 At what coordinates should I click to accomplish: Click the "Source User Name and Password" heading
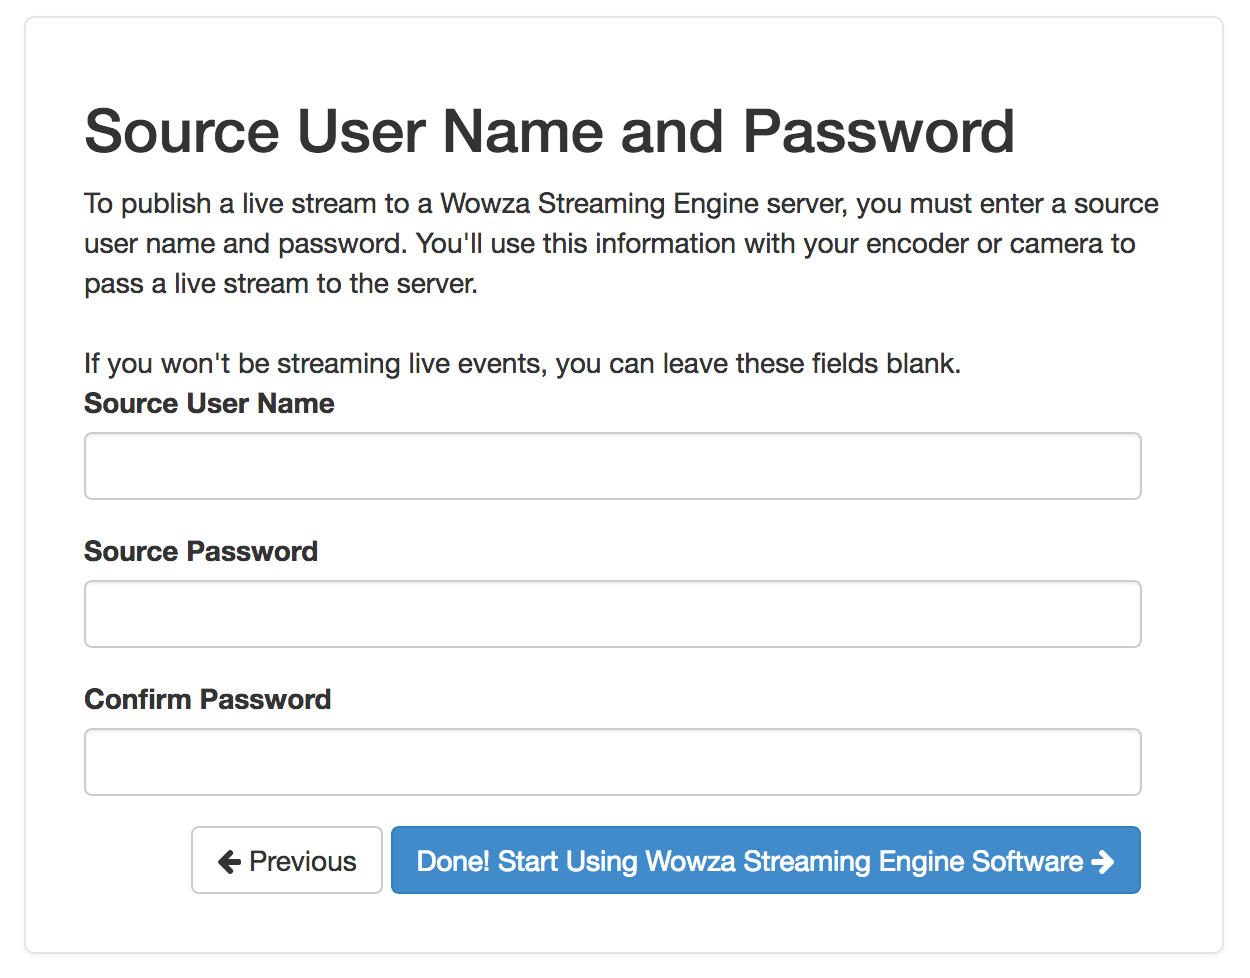[x=549, y=132]
